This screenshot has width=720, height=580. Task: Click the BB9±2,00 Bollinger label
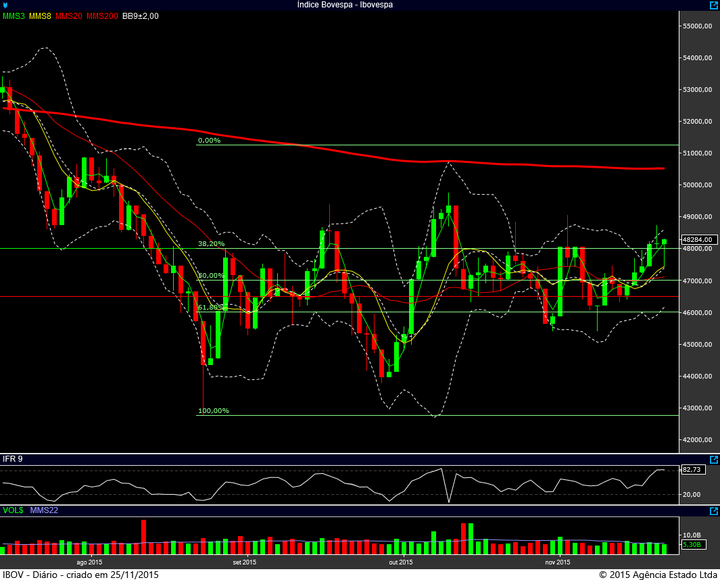click(141, 16)
